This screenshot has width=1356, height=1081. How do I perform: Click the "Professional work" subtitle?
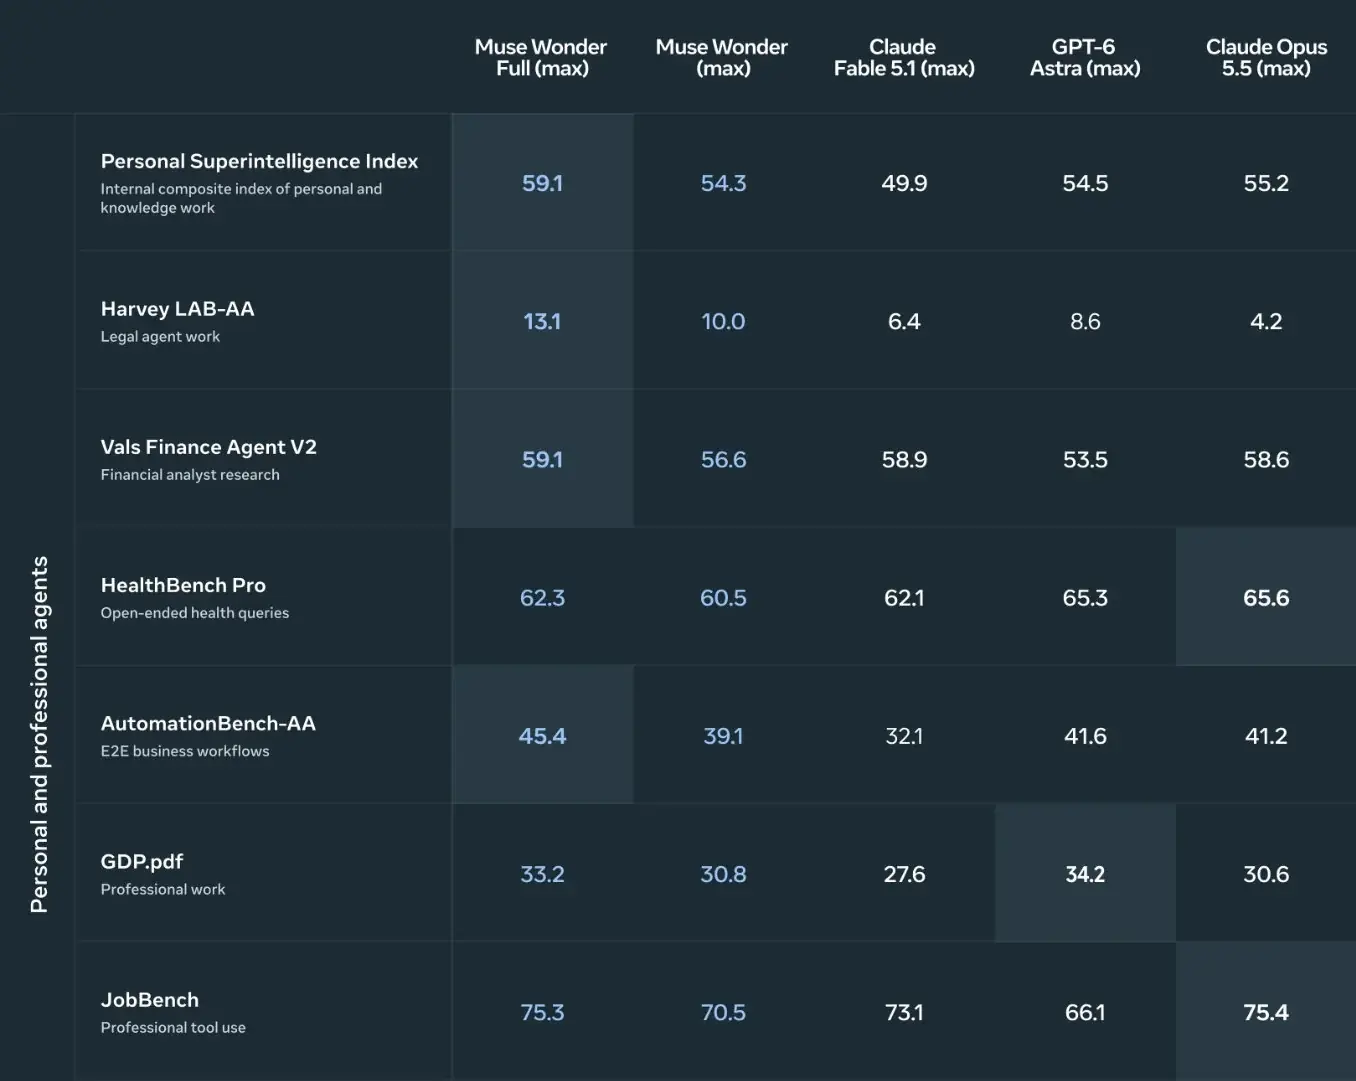point(163,890)
